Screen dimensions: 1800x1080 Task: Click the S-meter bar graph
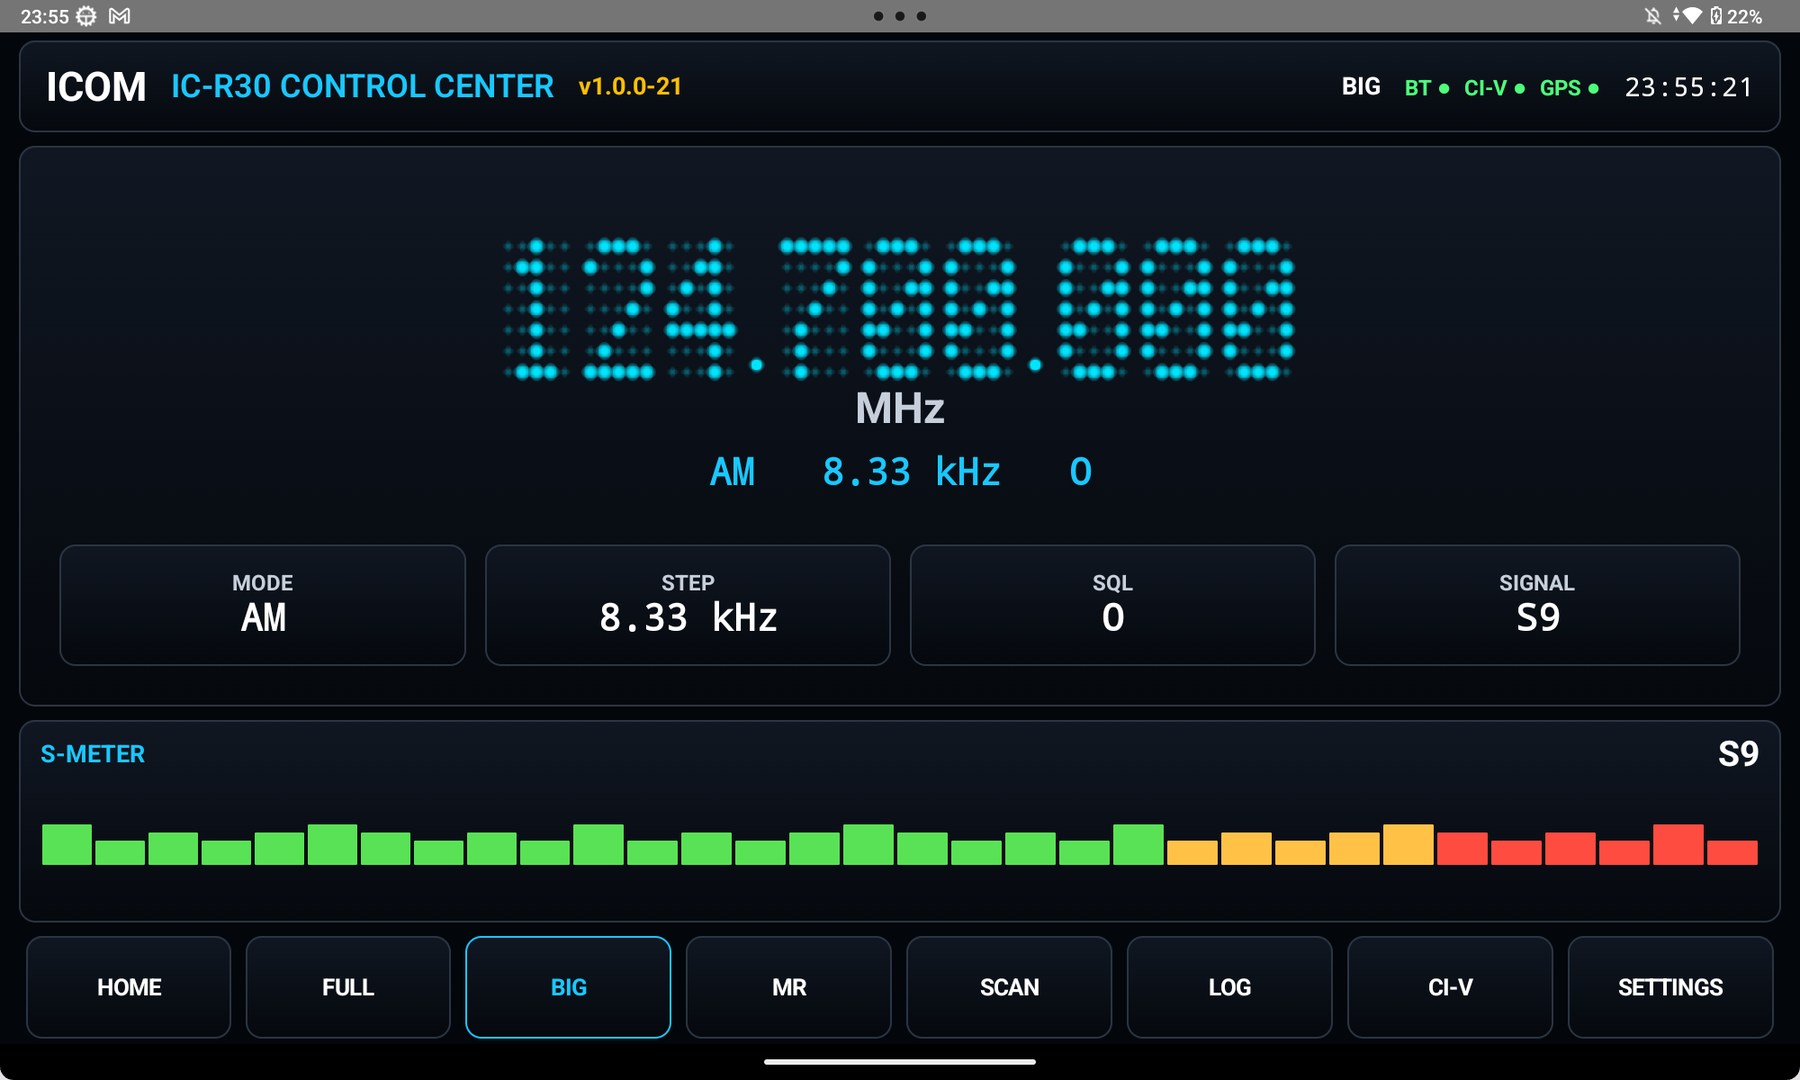[899, 844]
